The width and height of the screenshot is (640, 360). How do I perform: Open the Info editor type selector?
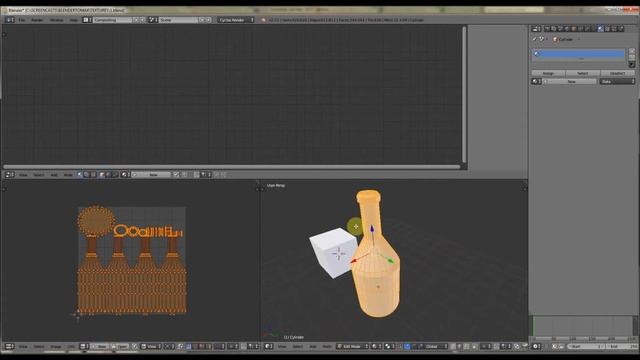tap(9, 20)
